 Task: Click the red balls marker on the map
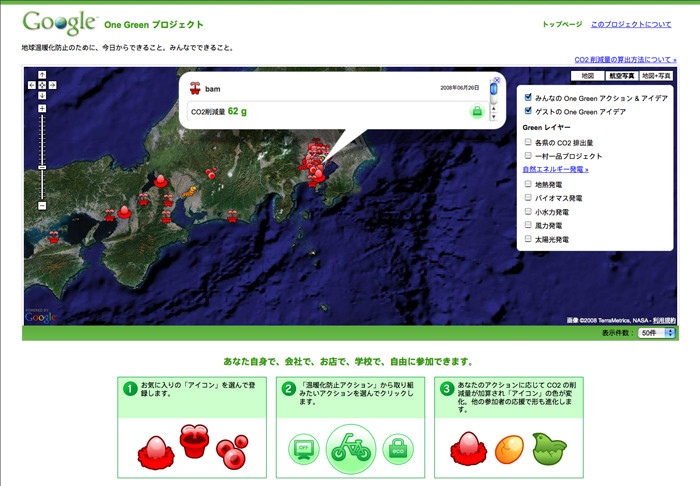[x=211, y=173]
